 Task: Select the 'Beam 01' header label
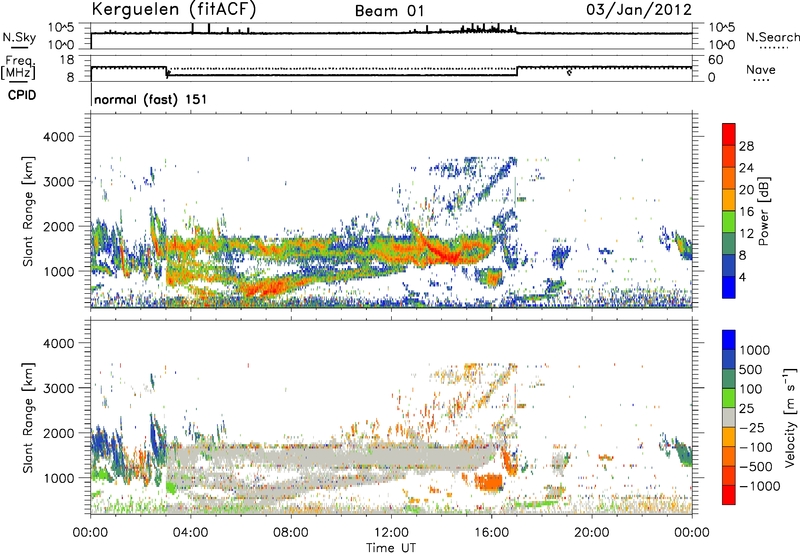click(x=389, y=11)
